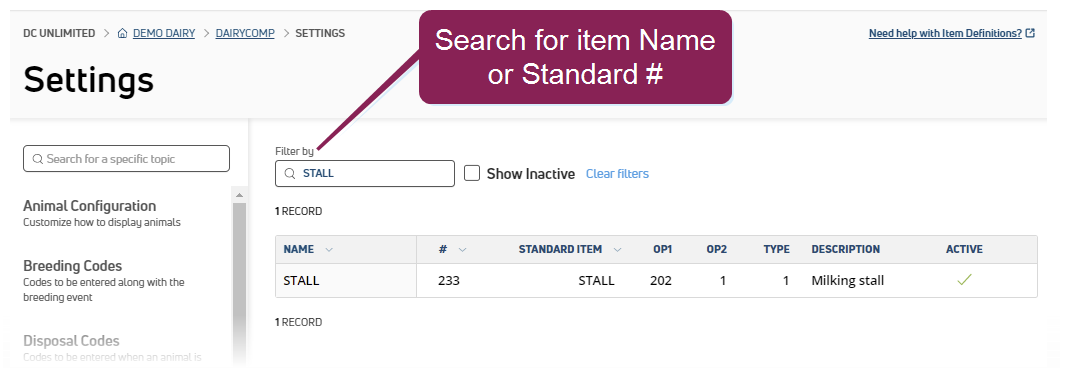Select the STALL row in the table
The width and height of the screenshot is (1072, 380).
coord(656,280)
